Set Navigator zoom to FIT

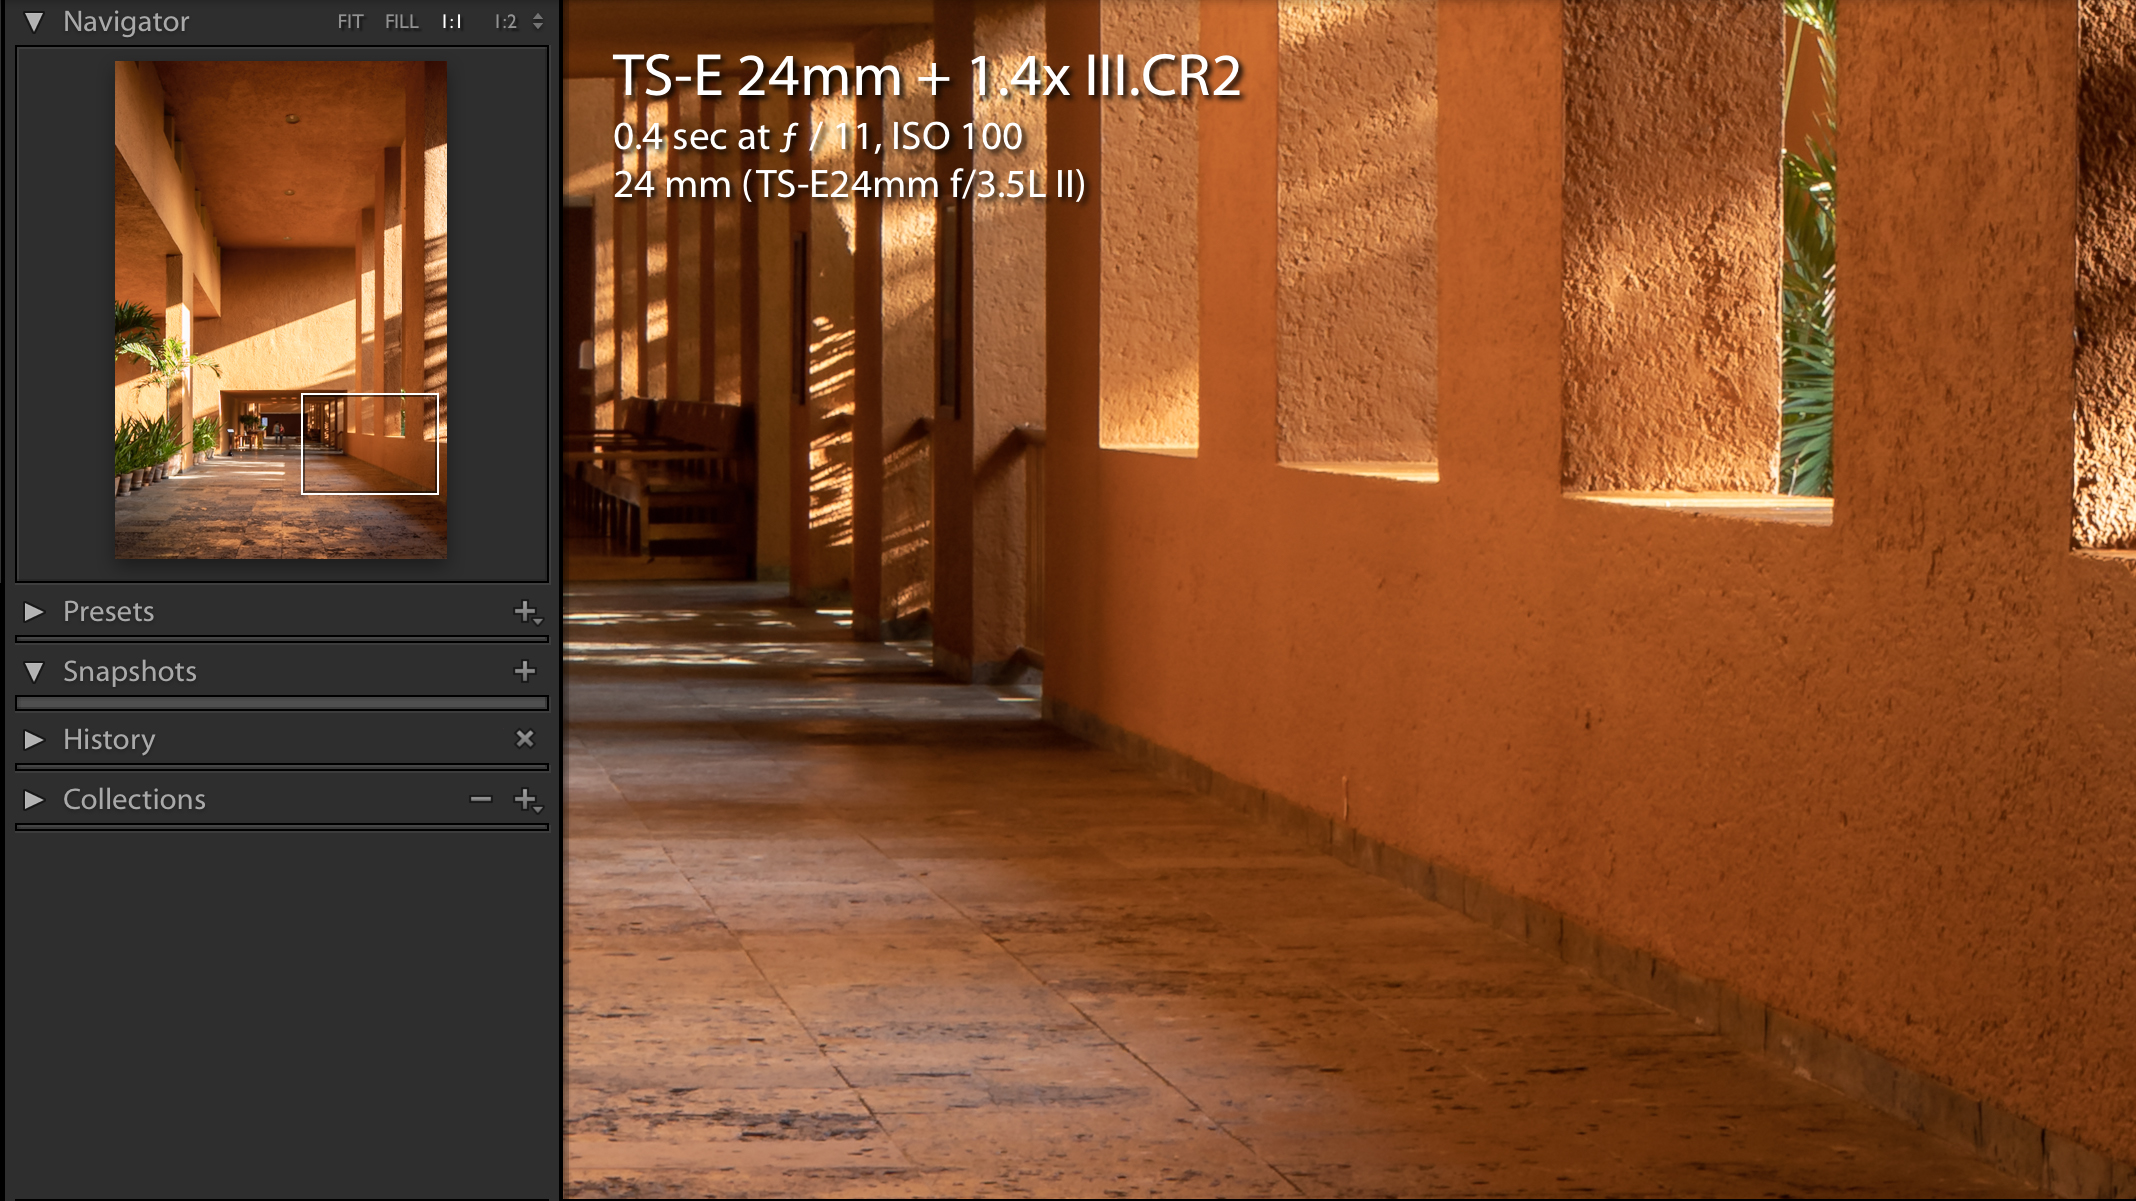click(x=350, y=22)
